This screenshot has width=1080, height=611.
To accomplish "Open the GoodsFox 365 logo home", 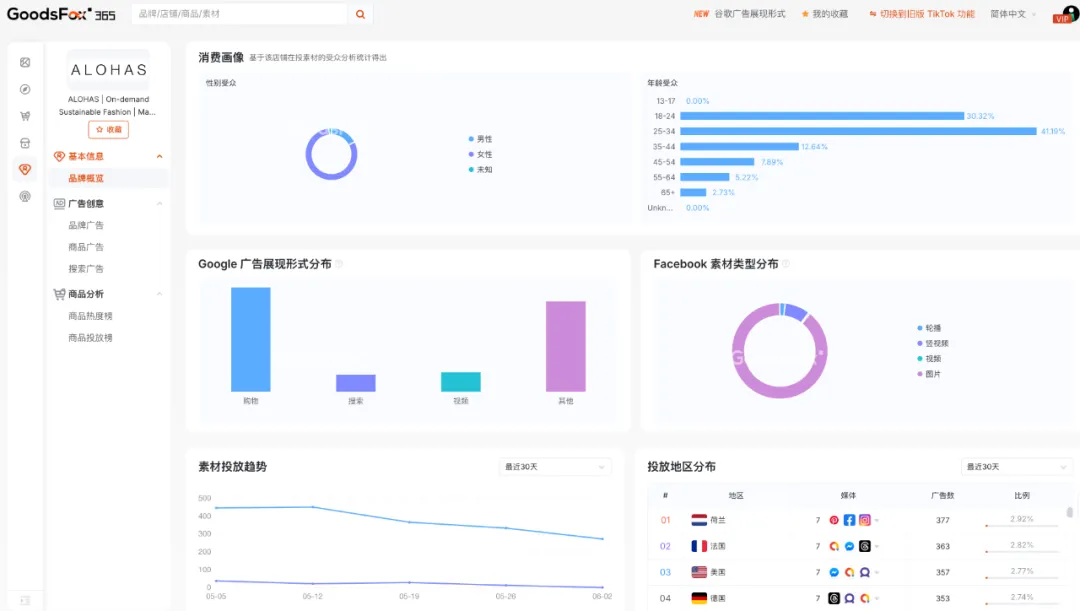I will 61,14.
